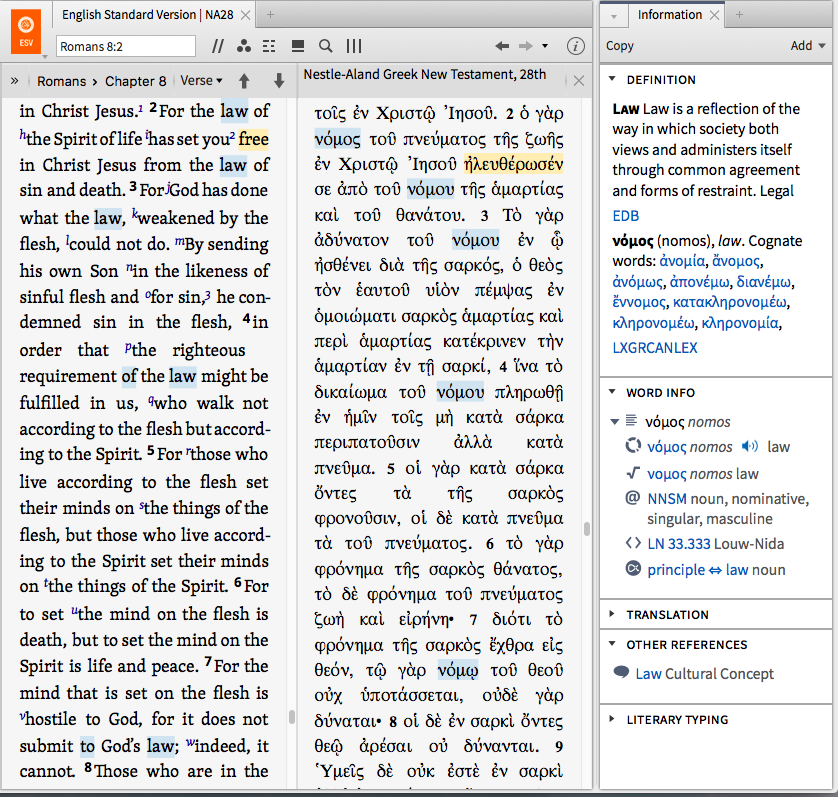Open the LN 33.333 Louw-Nida link

point(679,544)
